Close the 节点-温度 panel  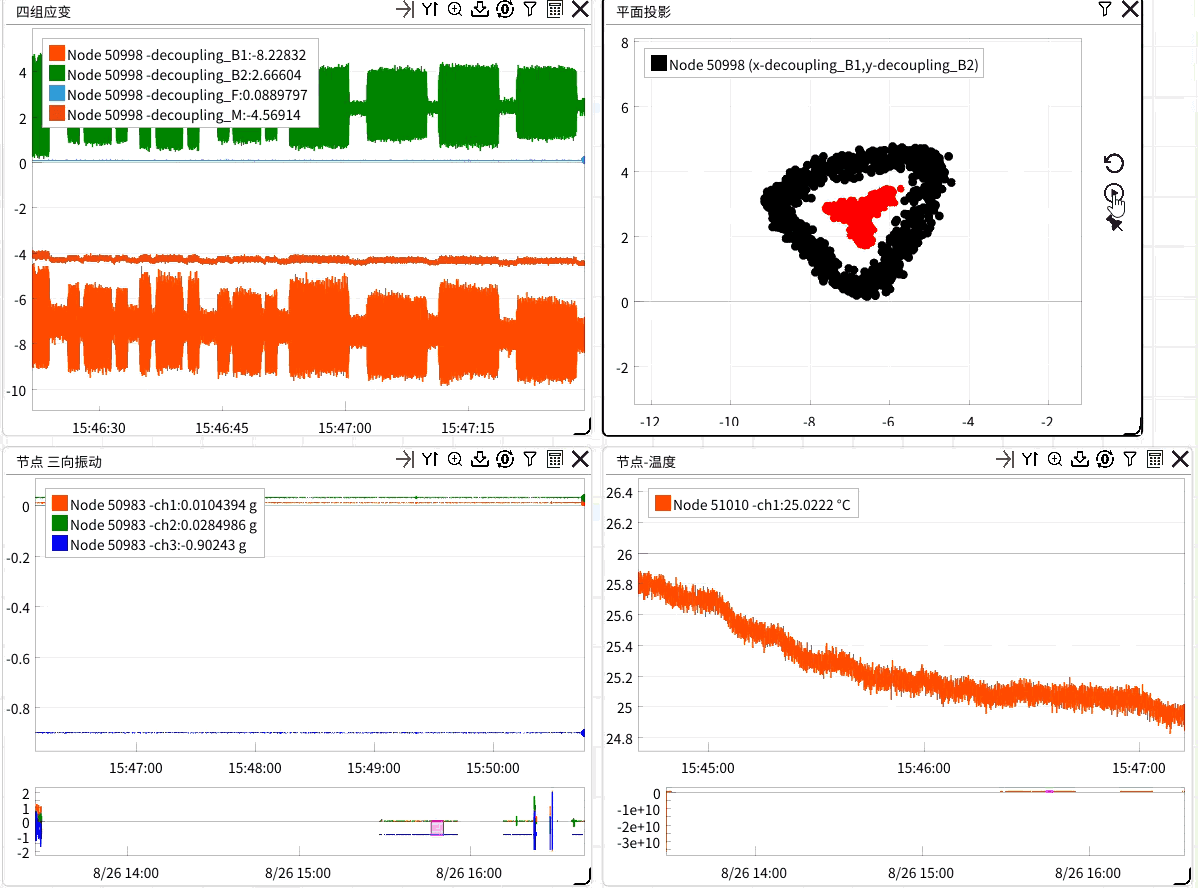point(1180,460)
